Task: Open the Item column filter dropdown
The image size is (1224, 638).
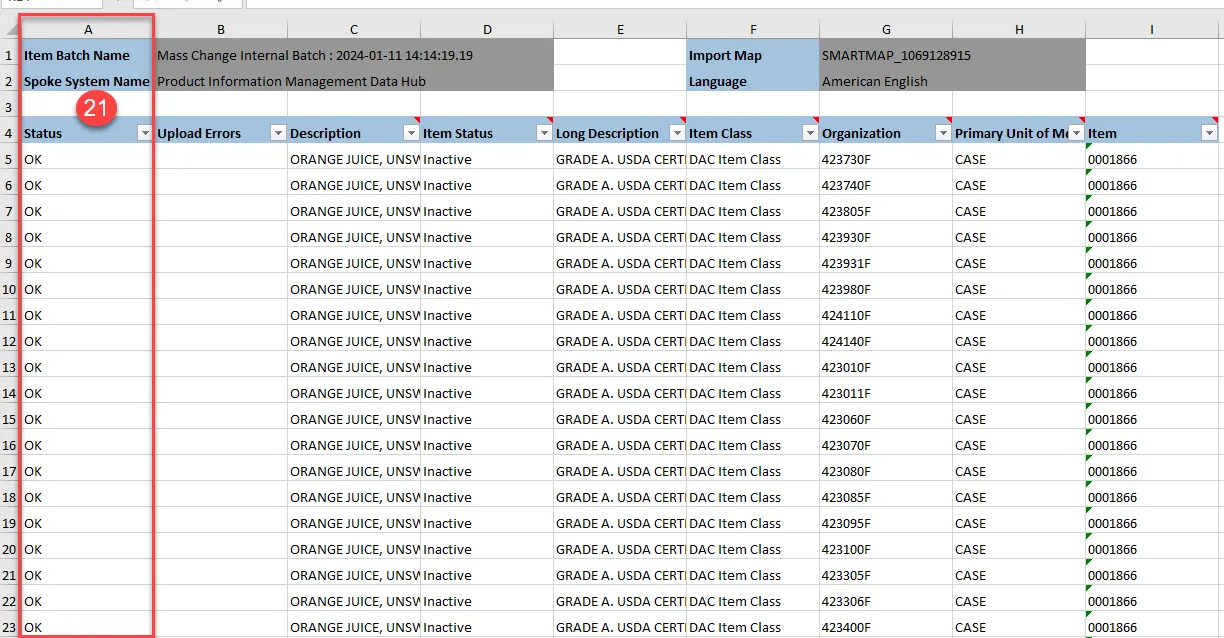Action: tap(1208, 133)
